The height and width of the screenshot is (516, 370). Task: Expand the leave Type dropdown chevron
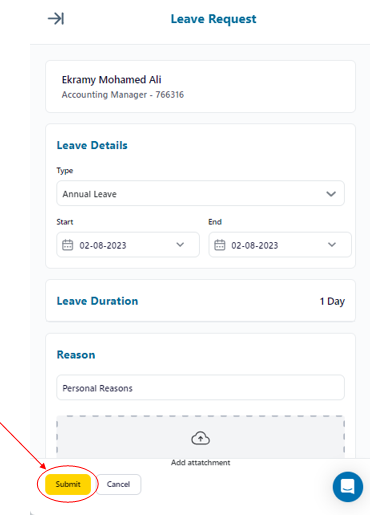coord(331,194)
